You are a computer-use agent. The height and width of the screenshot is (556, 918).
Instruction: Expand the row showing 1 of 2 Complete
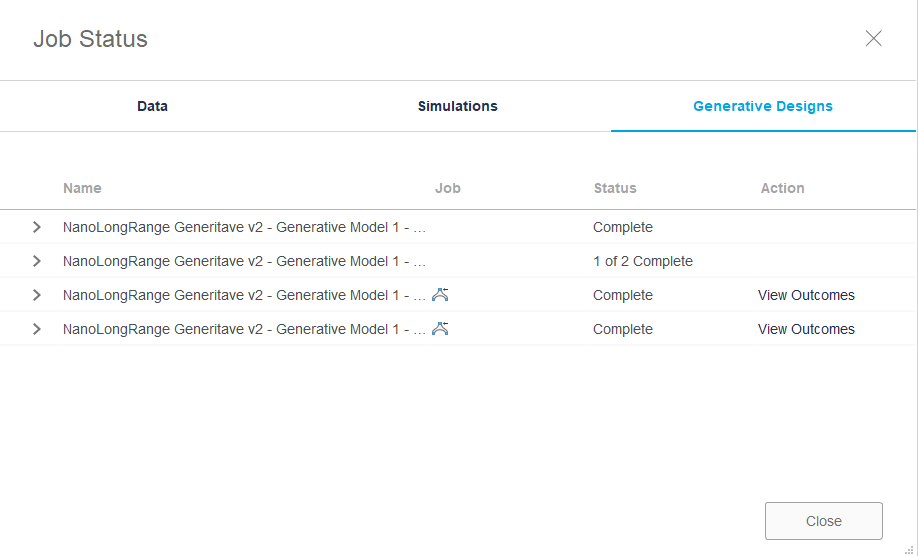[x=37, y=261]
